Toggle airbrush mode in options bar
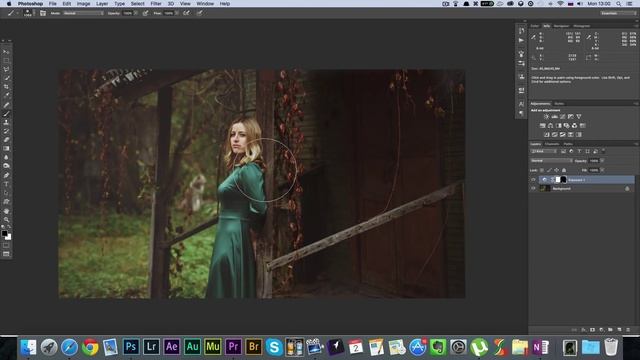Image resolution: width=640 pixels, height=360 pixels. [186, 13]
